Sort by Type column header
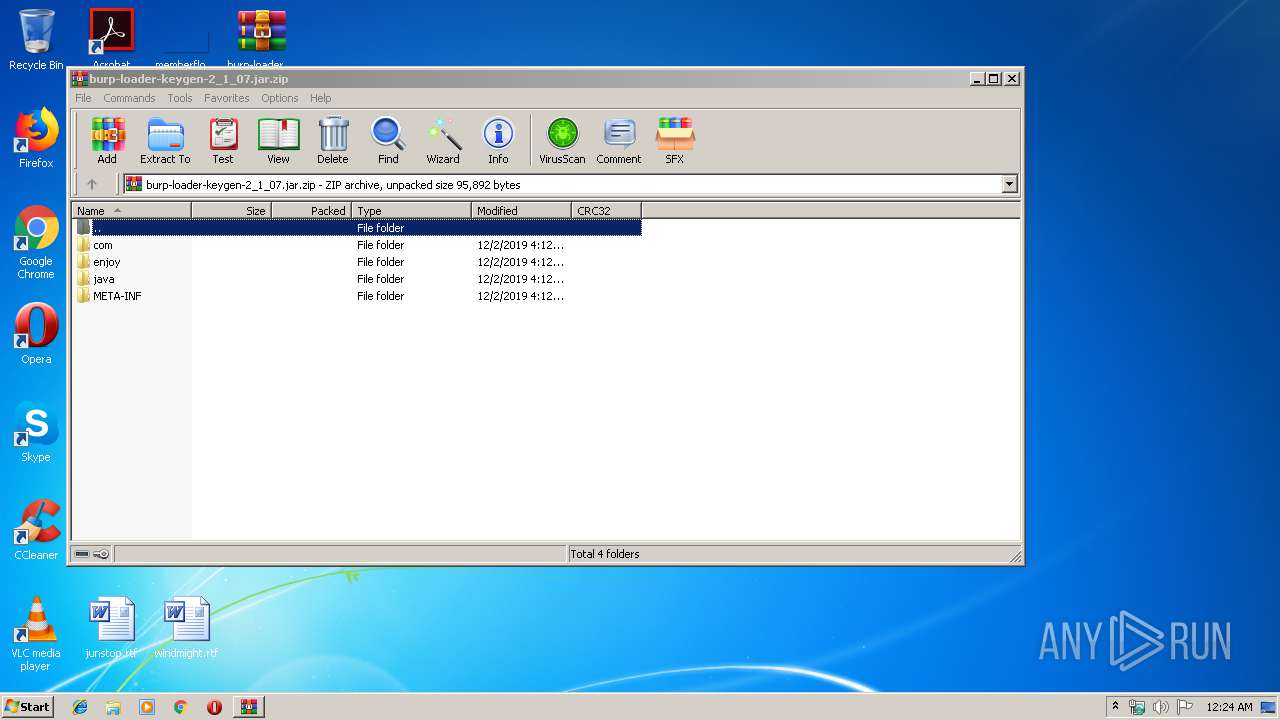 point(411,211)
